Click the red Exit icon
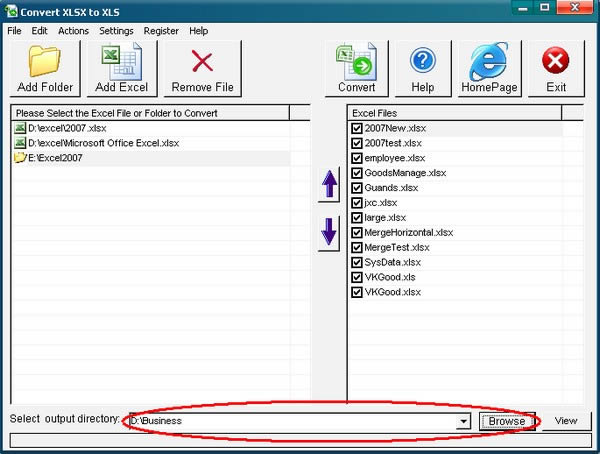 point(556,60)
